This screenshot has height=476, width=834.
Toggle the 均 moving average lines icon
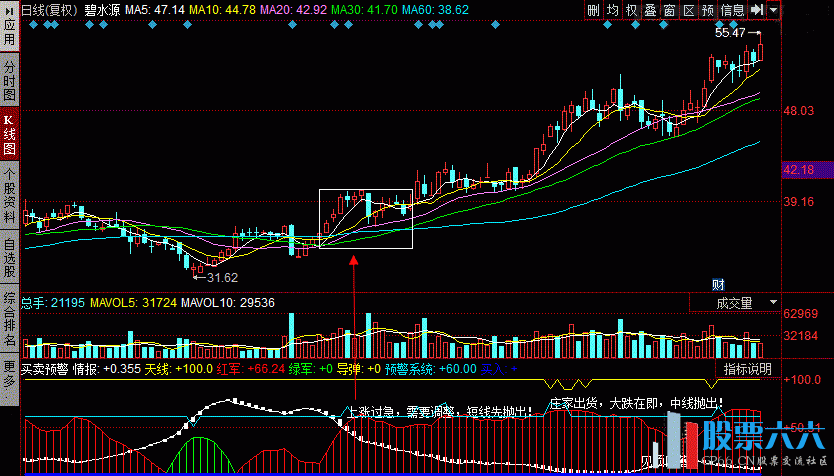tap(613, 10)
